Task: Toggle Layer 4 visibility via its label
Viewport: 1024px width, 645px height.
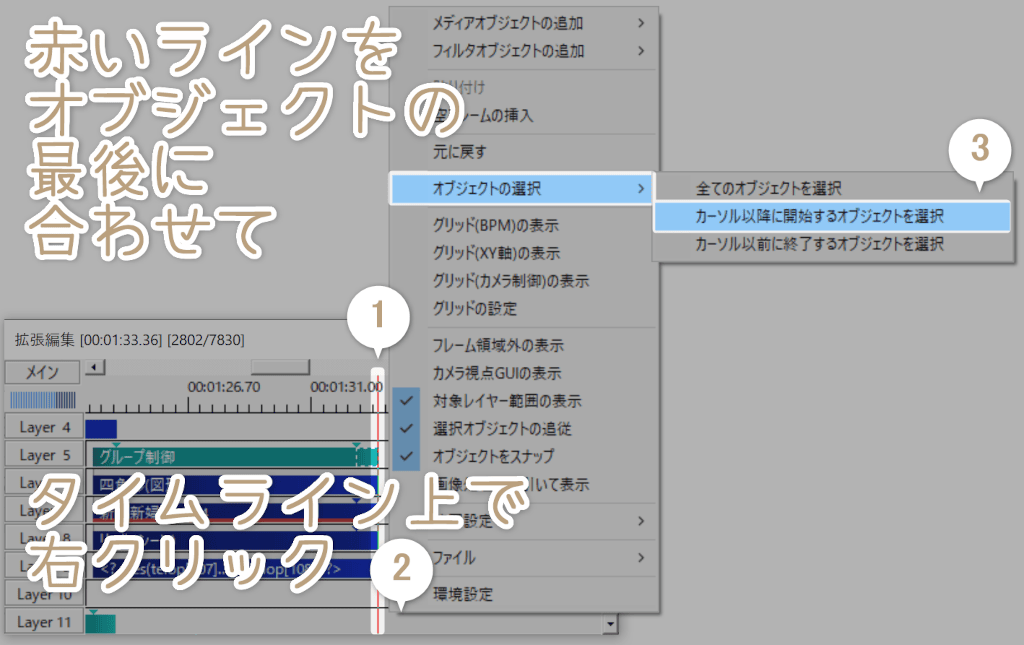Action: pyautogui.click(x=43, y=428)
